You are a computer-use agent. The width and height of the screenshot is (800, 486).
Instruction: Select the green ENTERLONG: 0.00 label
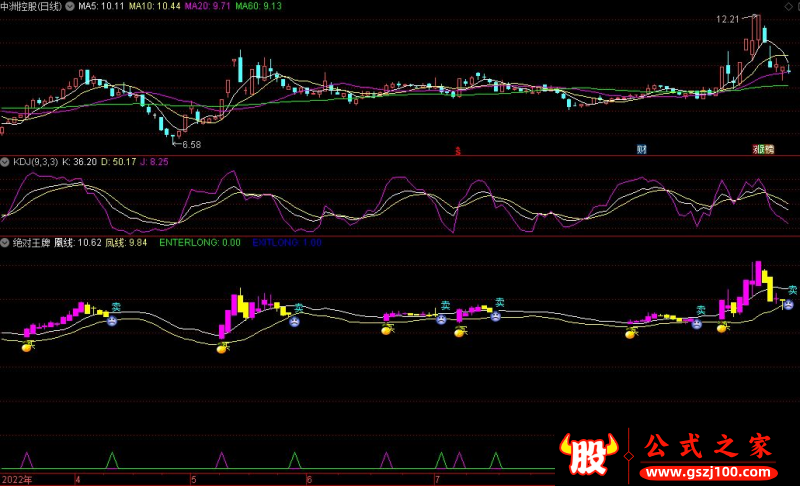pyautogui.click(x=200, y=242)
